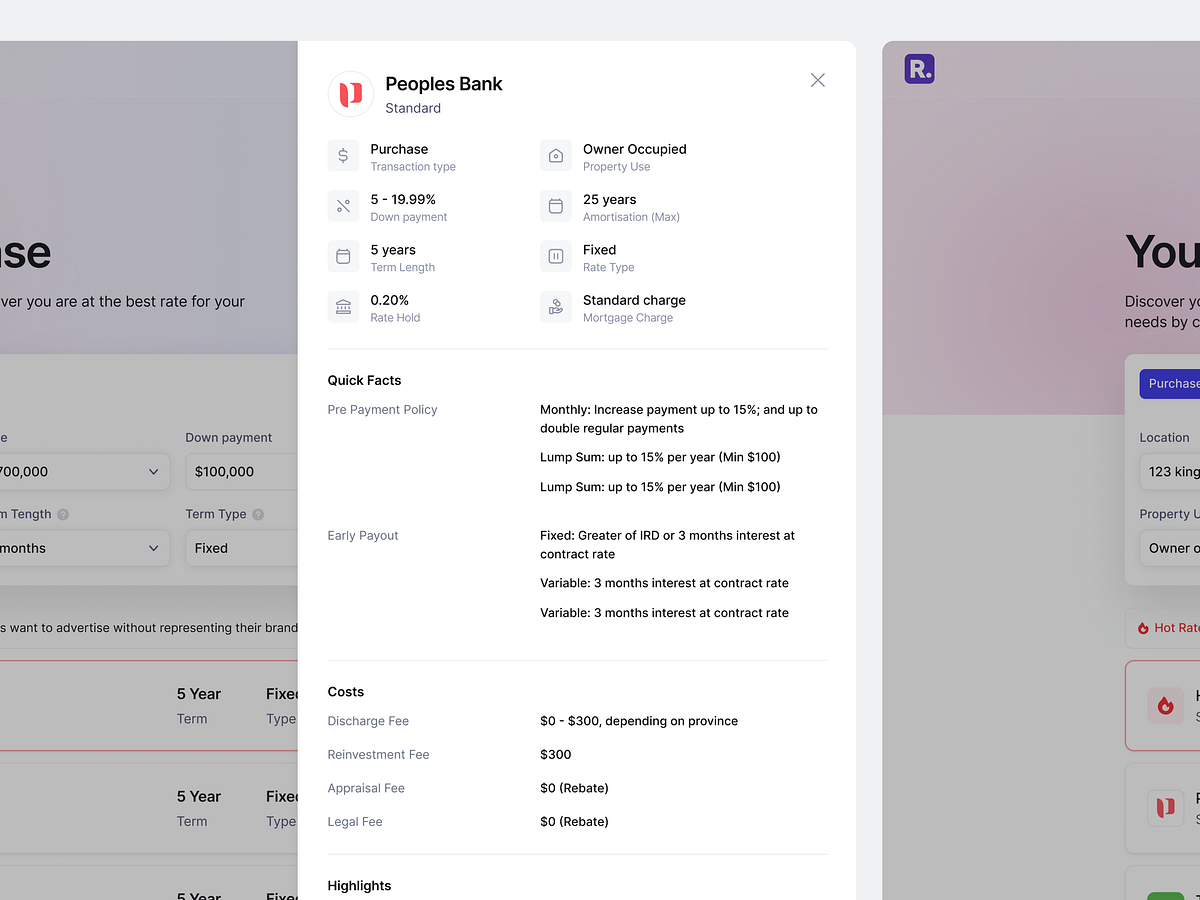Click the Pre Payment Policy label
Viewport: 1200px width, 900px height.
point(383,409)
